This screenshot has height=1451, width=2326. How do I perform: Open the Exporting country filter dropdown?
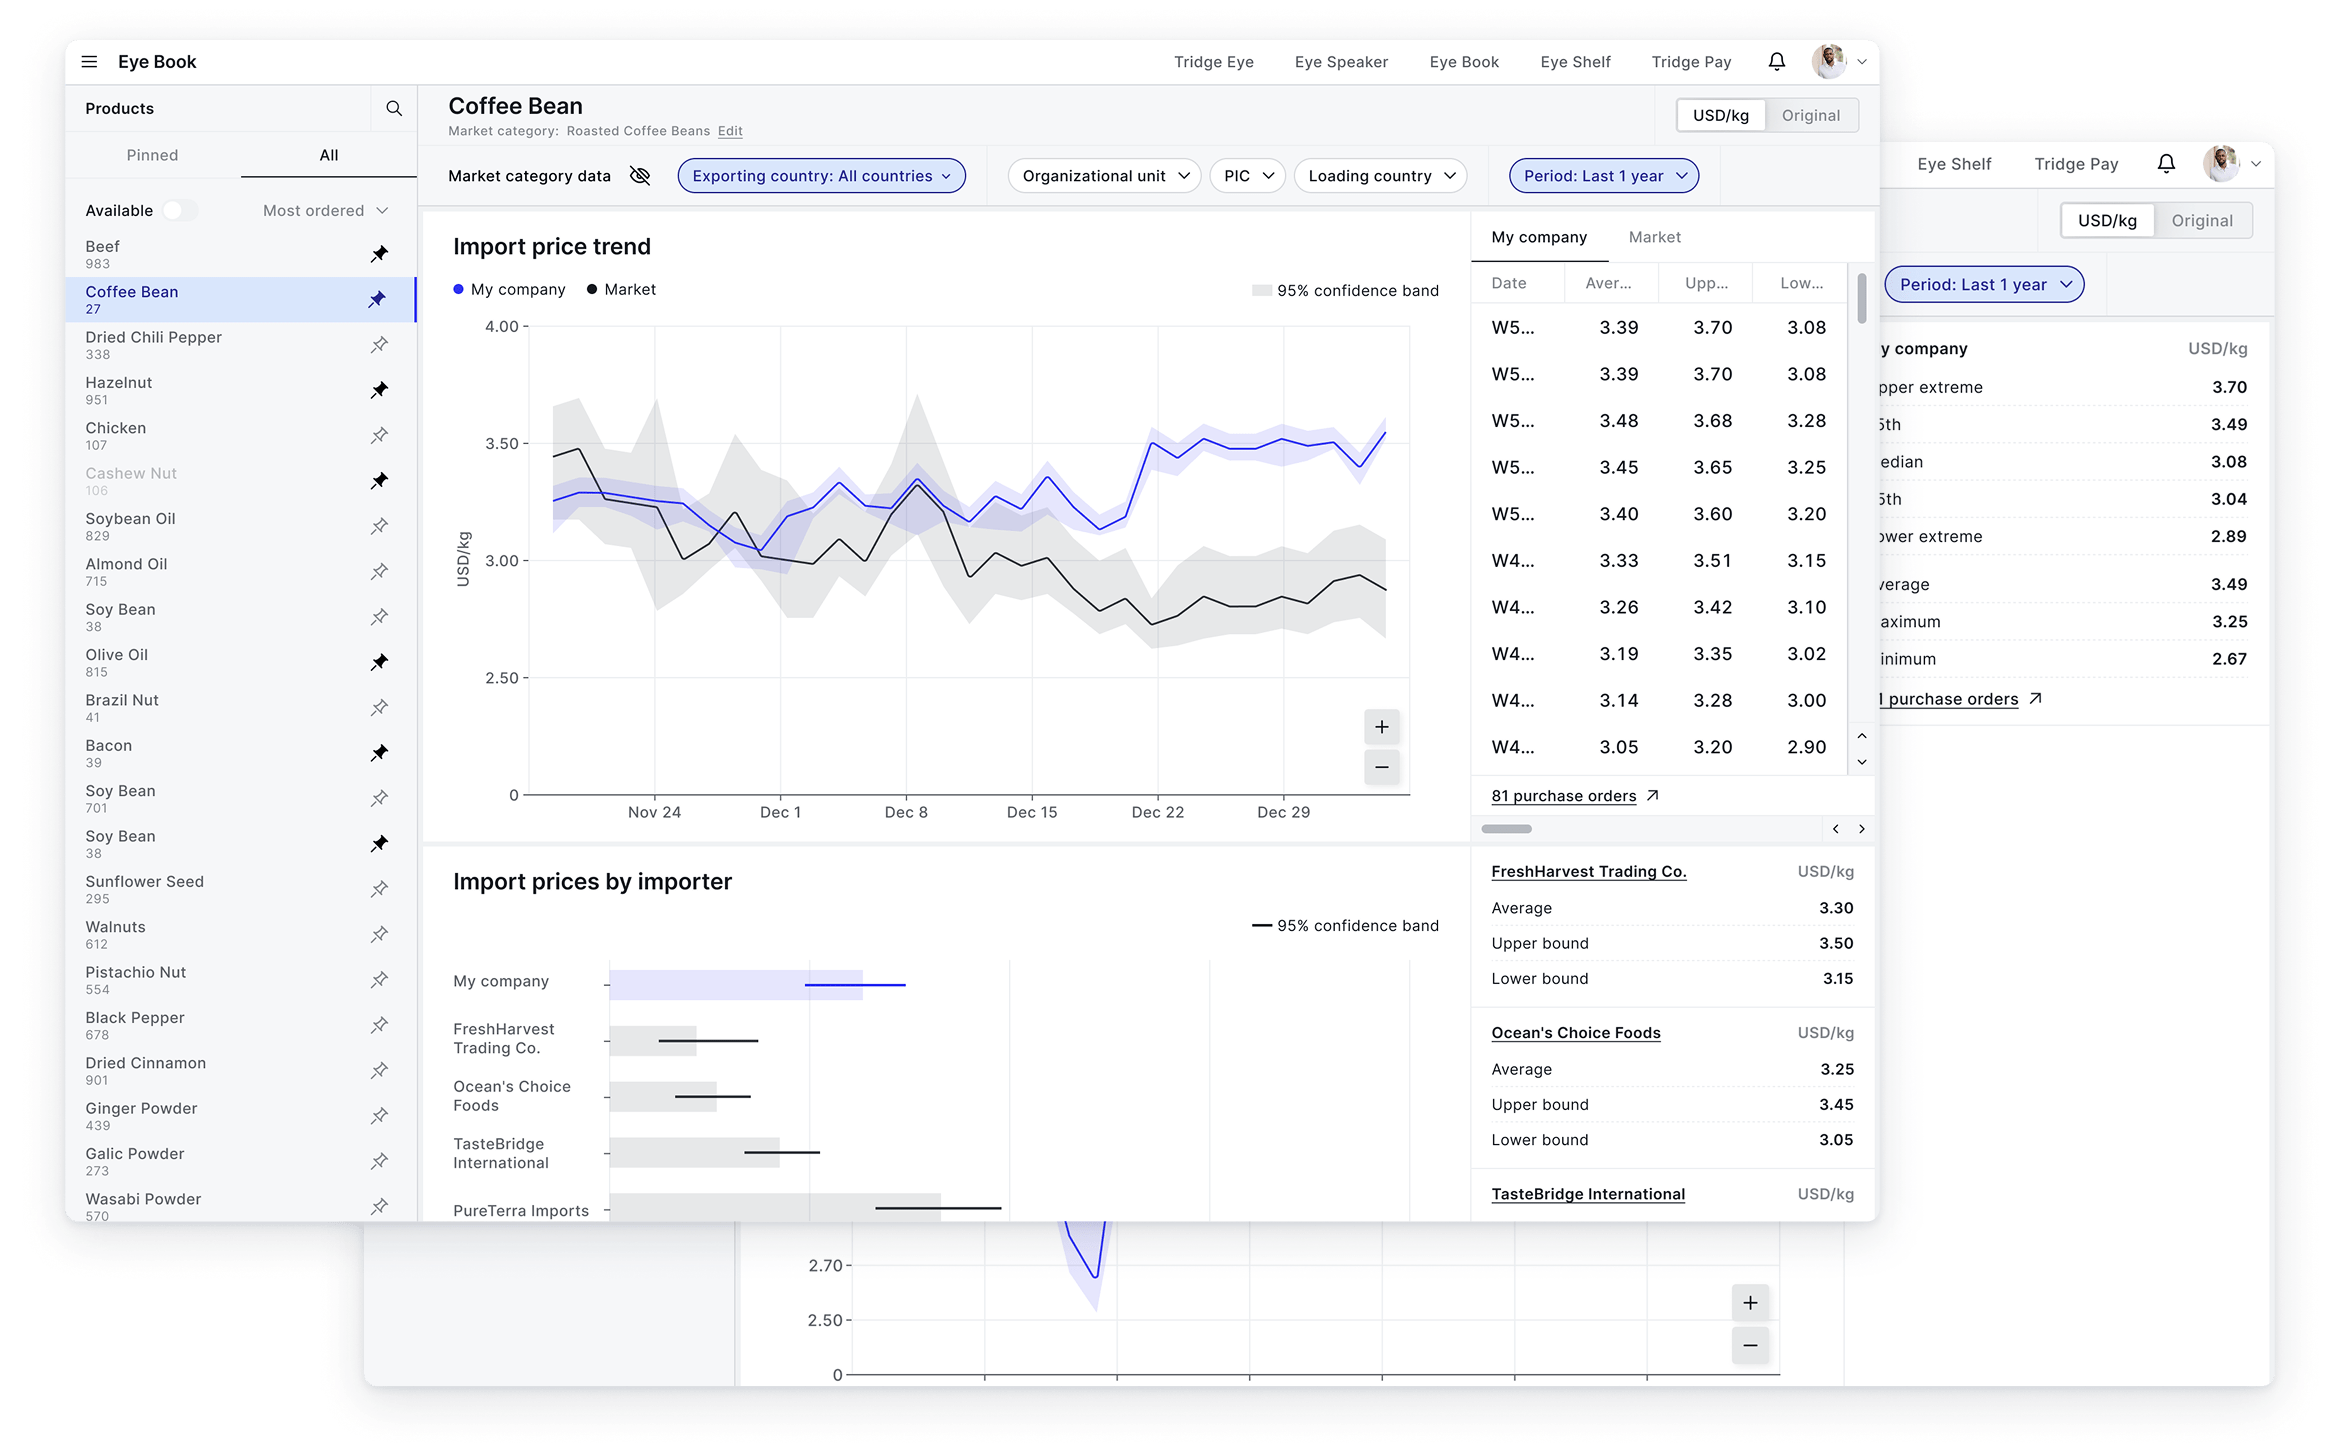tap(821, 176)
